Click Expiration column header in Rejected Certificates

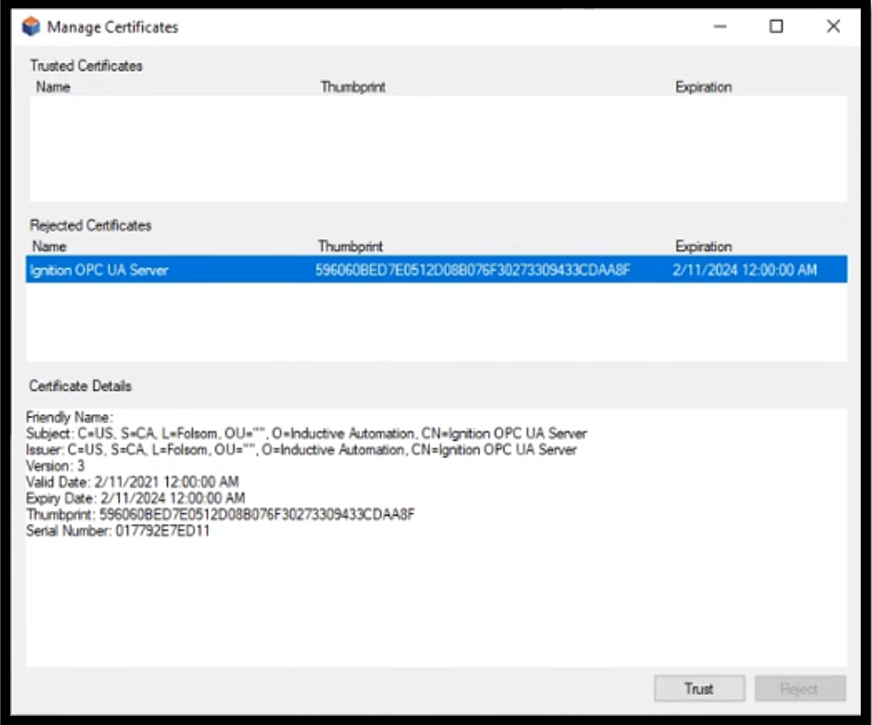click(703, 246)
